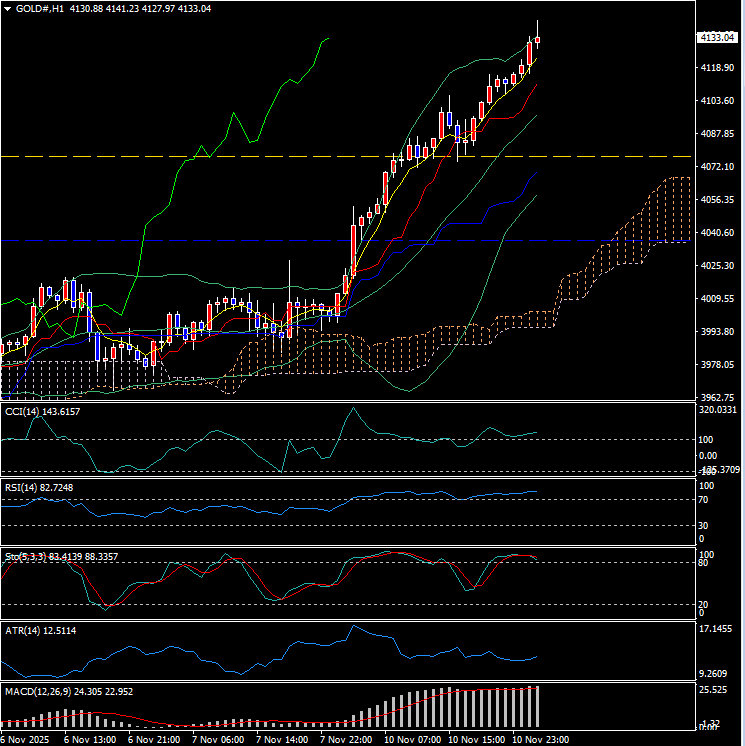This screenshot has width=745, height=746.
Task: Click the 4072.10 price scale value
Action: 716,166
